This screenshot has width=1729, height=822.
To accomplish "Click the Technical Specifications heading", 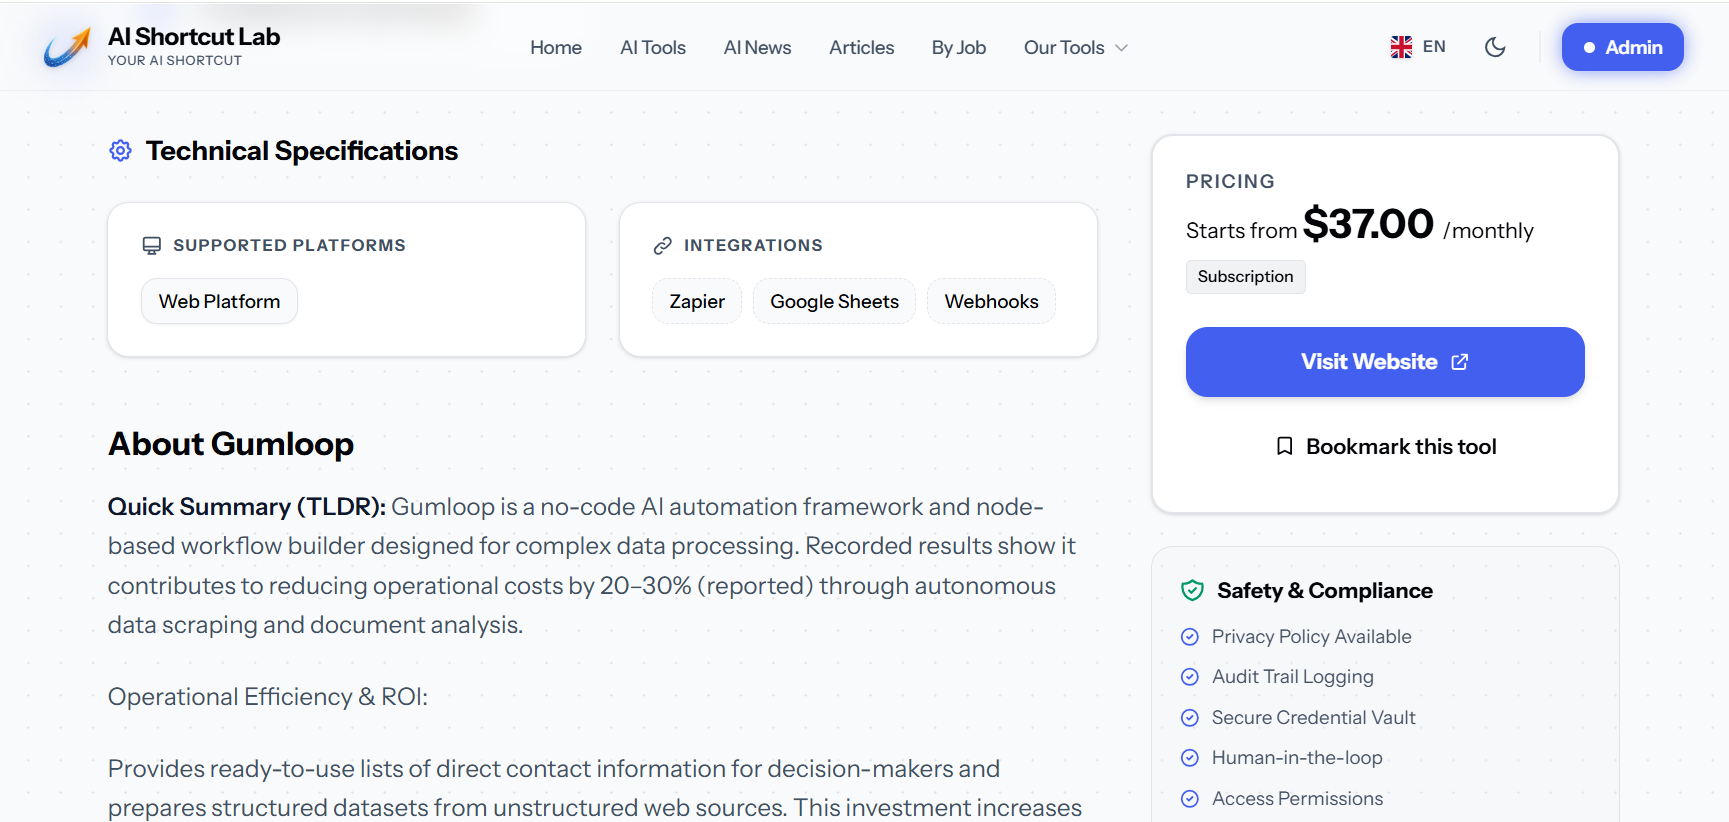I will click(x=302, y=151).
